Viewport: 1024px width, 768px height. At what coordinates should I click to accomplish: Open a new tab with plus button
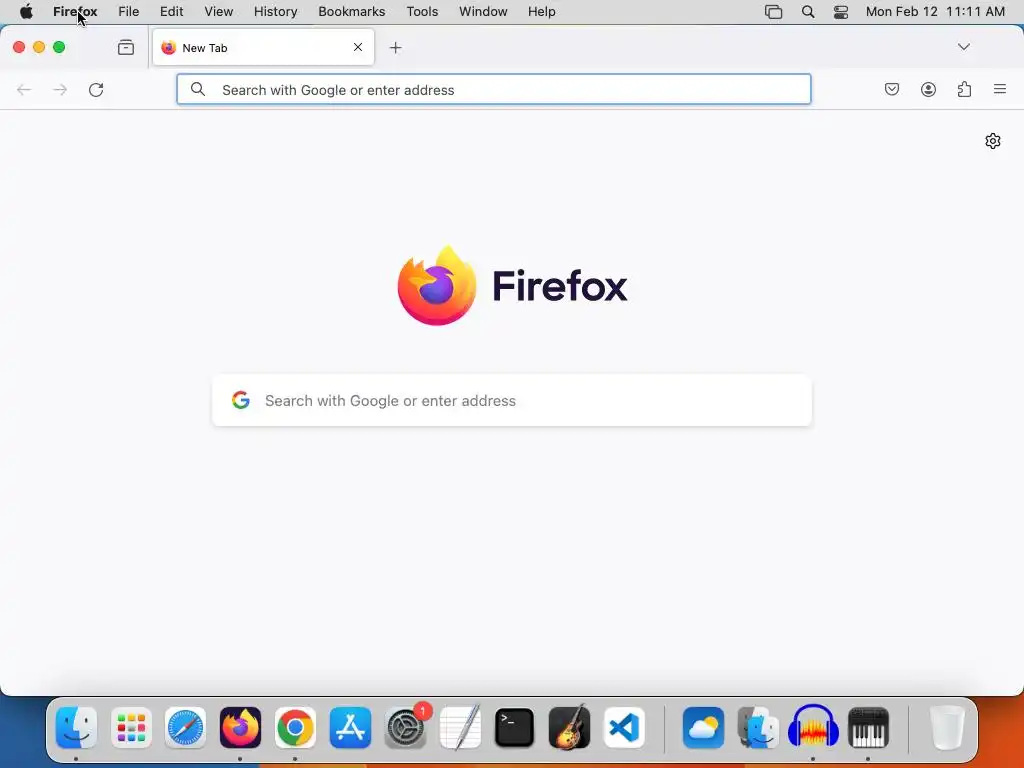[395, 48]
